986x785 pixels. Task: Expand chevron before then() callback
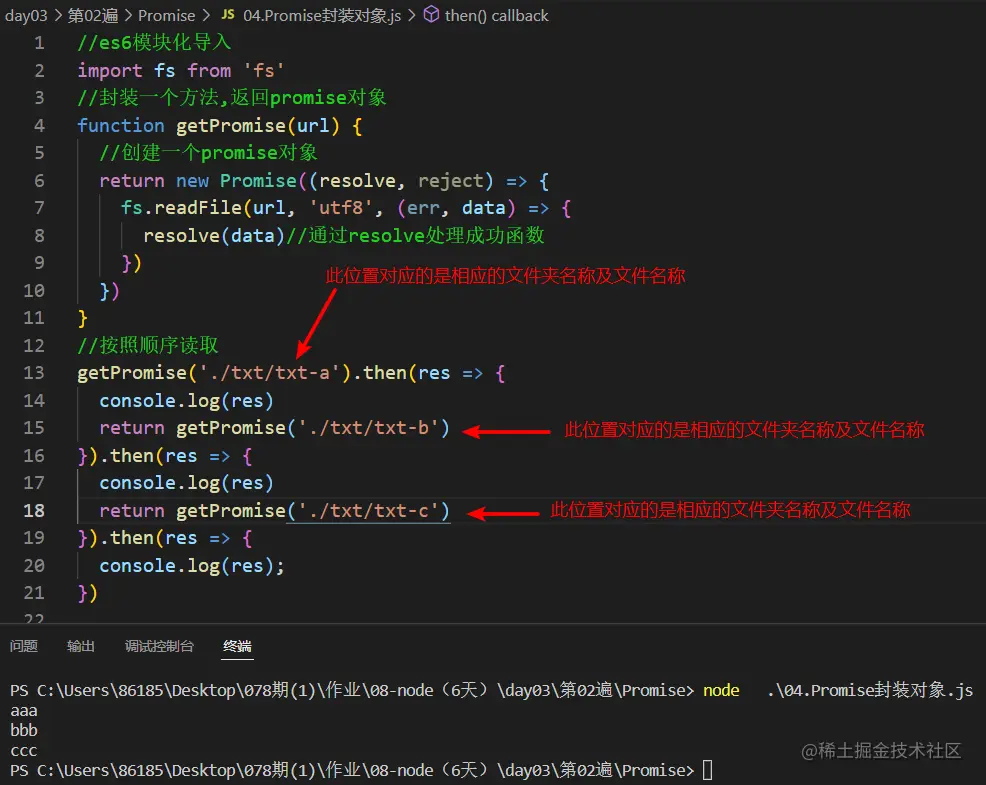(411, 15)
